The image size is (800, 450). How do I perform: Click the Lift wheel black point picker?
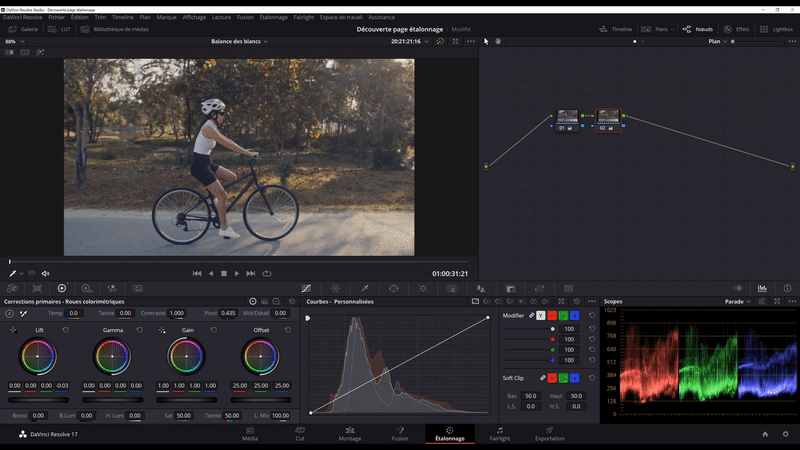[x=13, y=330]
